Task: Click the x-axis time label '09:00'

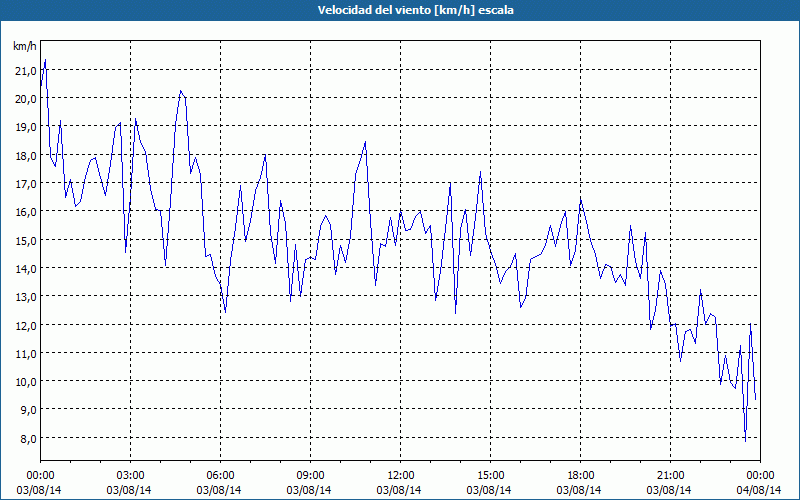Action: [x=310, y=476]
